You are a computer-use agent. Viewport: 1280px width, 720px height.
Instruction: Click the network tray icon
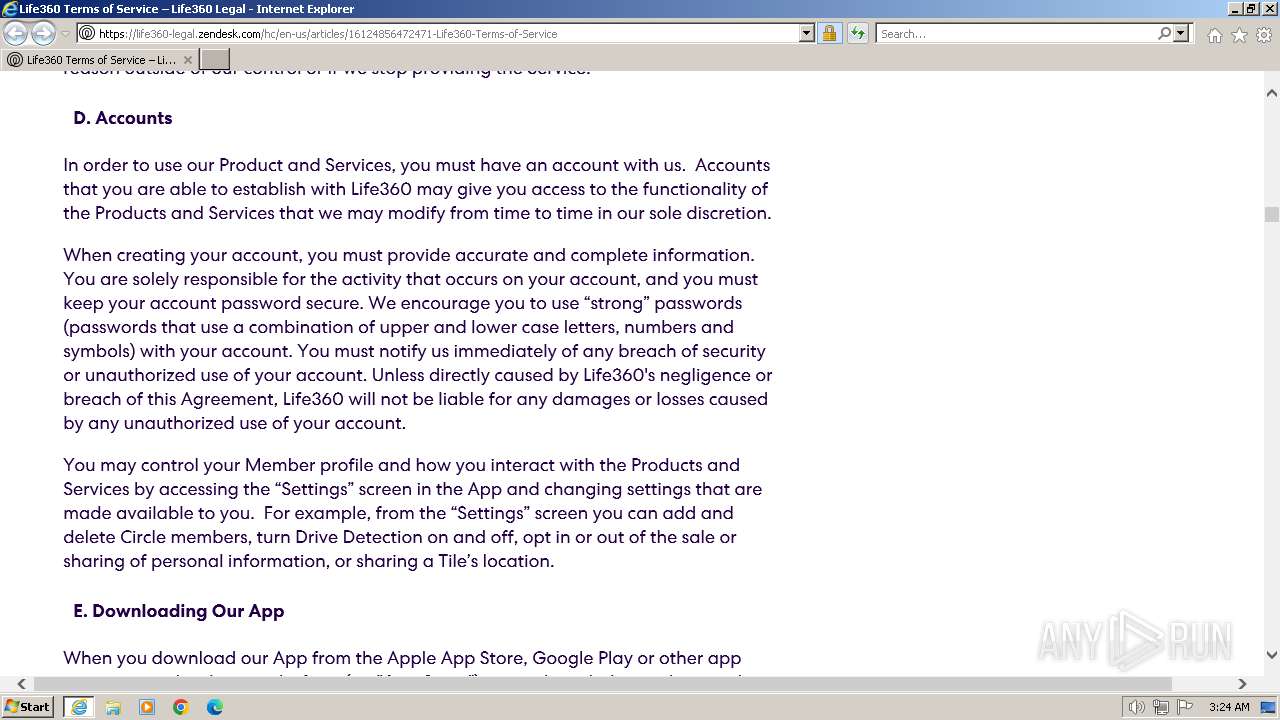[x=1160, y=707]
